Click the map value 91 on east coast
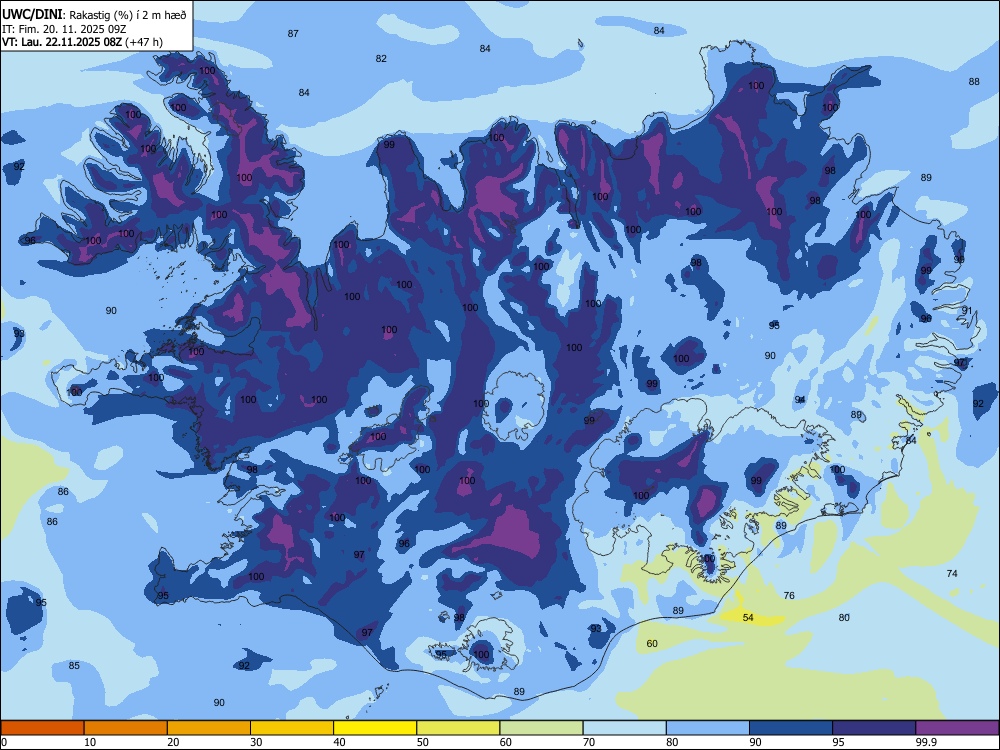1000x750 pixels. [x=967, y=311]
